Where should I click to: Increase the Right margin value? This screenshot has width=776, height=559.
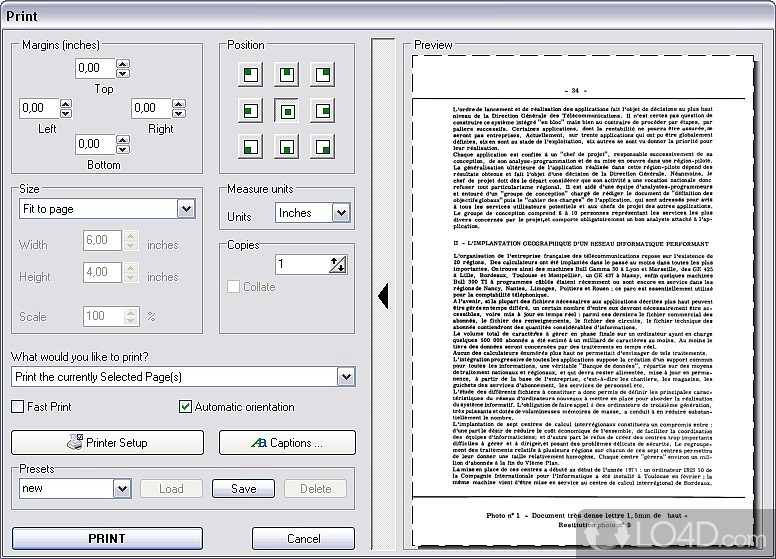coord(179,103)
